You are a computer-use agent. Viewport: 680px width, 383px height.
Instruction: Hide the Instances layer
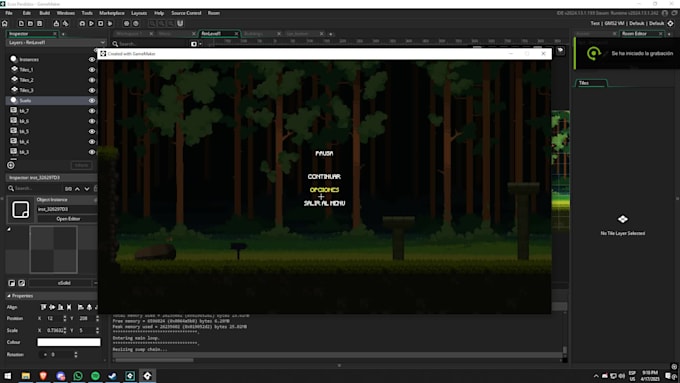point(92,59)
